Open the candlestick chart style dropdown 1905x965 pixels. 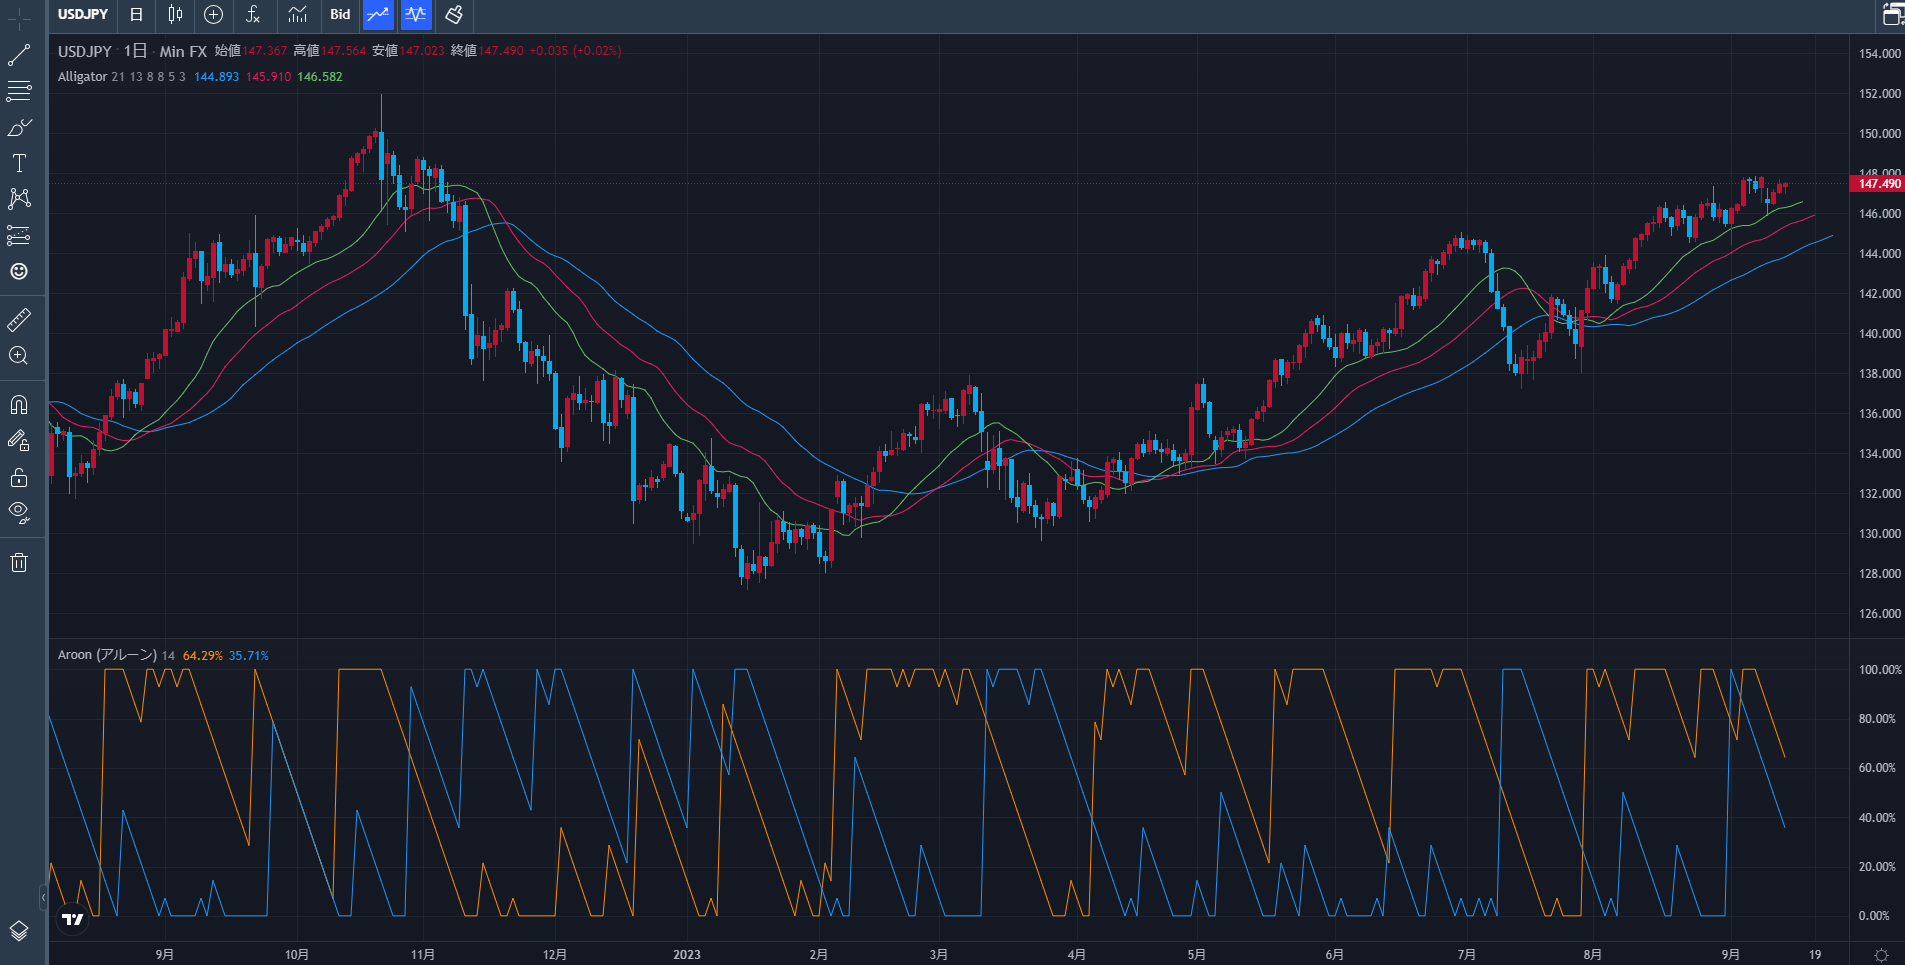(175, 15)
